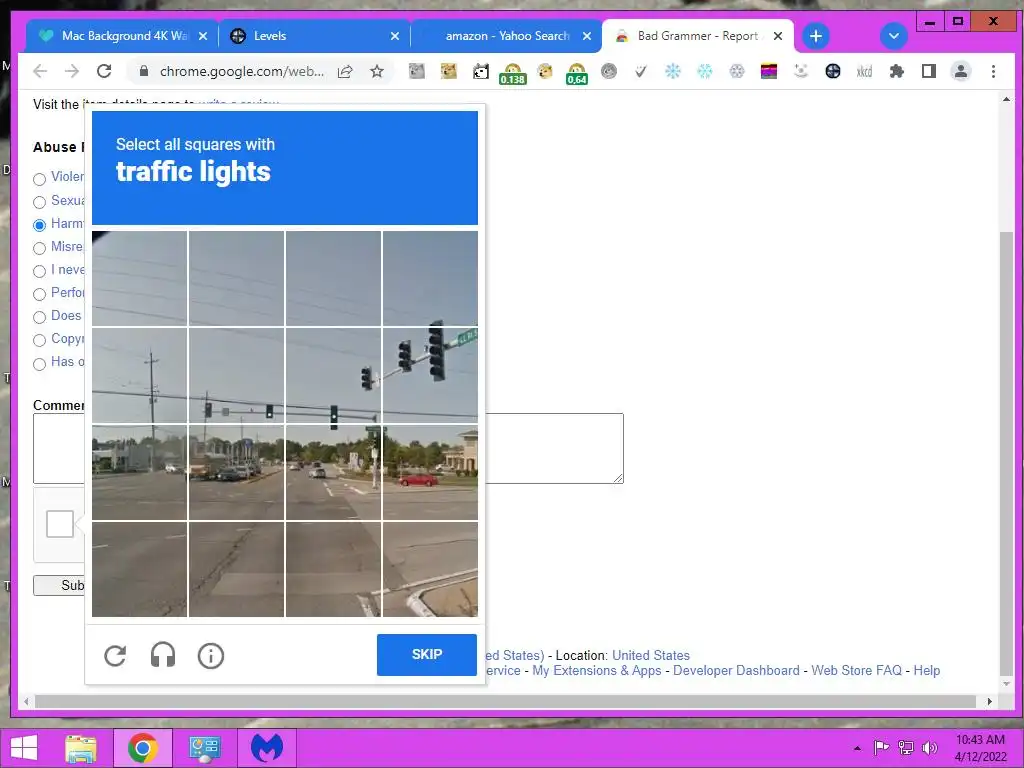
Task: Click the colorful striped extension icon
Action: 769,71
